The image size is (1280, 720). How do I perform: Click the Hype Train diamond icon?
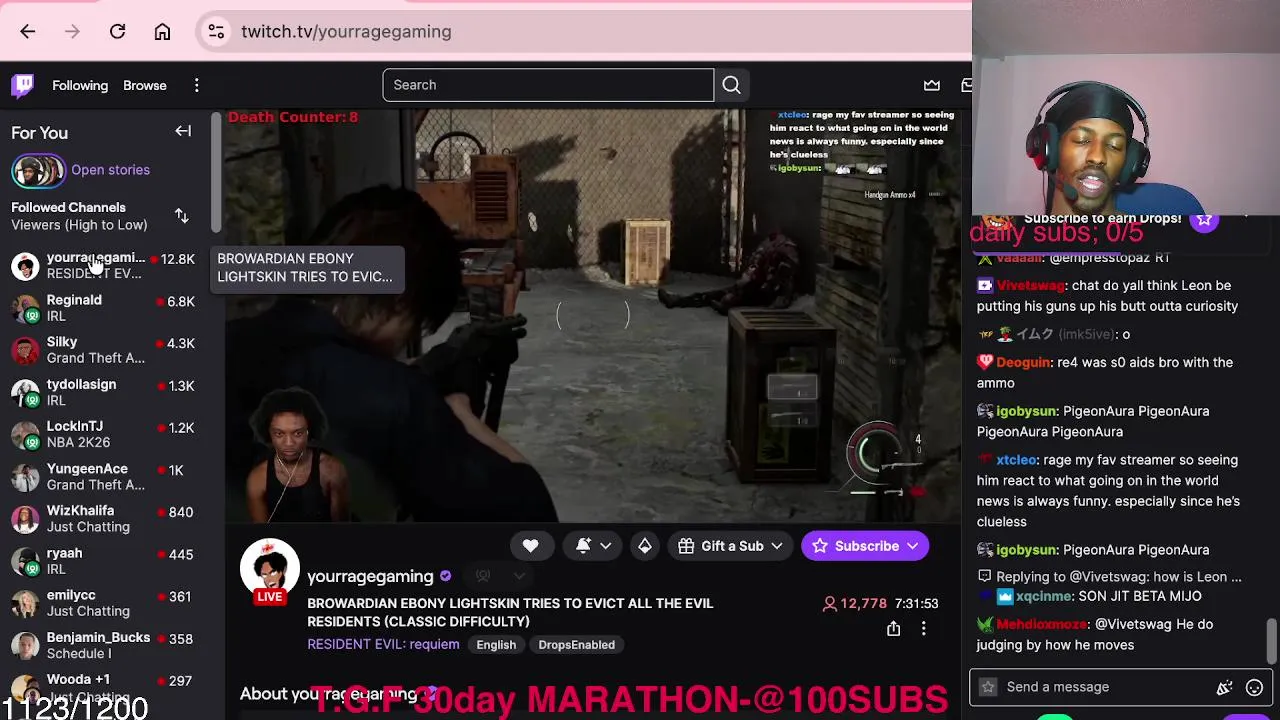pyautogui.click(x=645, y=546)
